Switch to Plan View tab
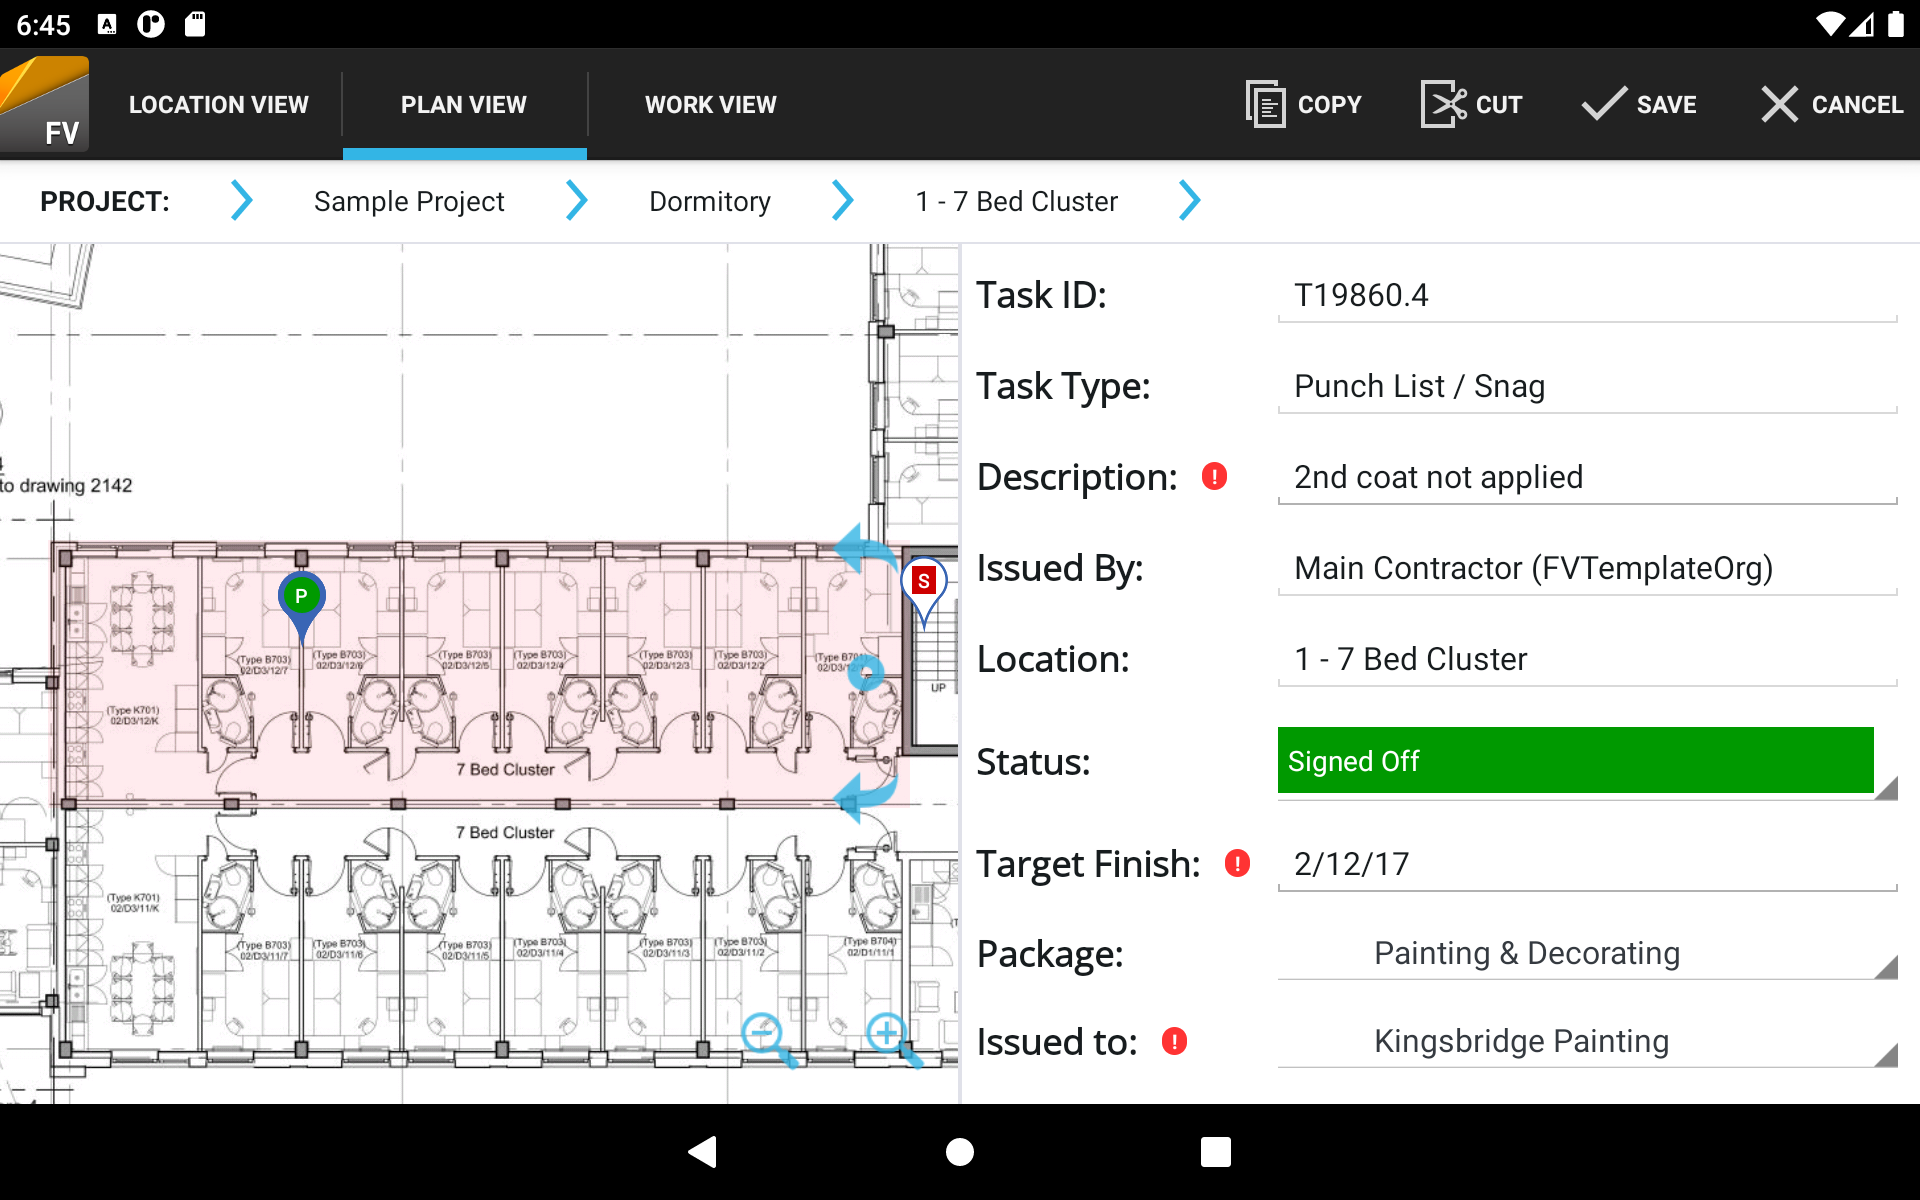 (464, 105)
